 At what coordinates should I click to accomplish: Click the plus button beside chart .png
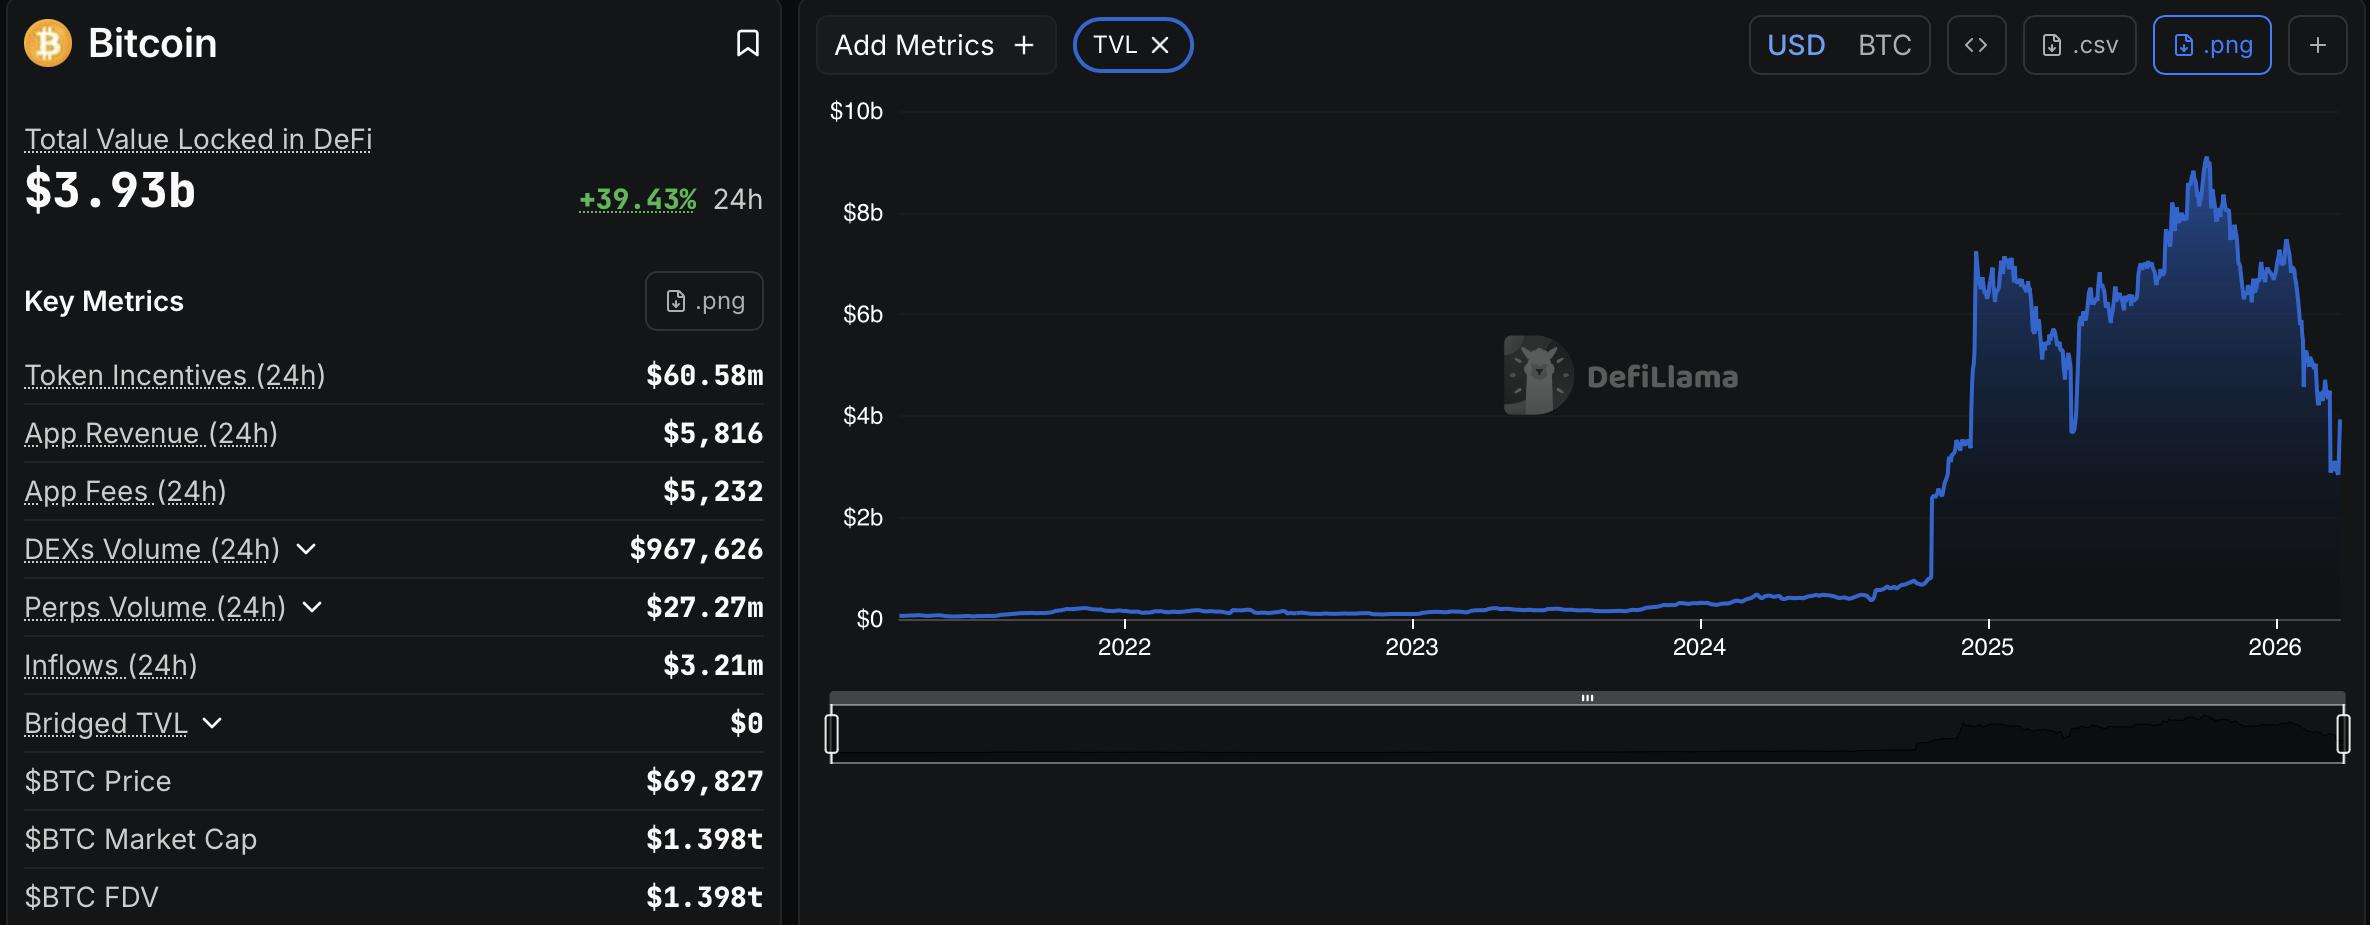tap(2317, 45)
